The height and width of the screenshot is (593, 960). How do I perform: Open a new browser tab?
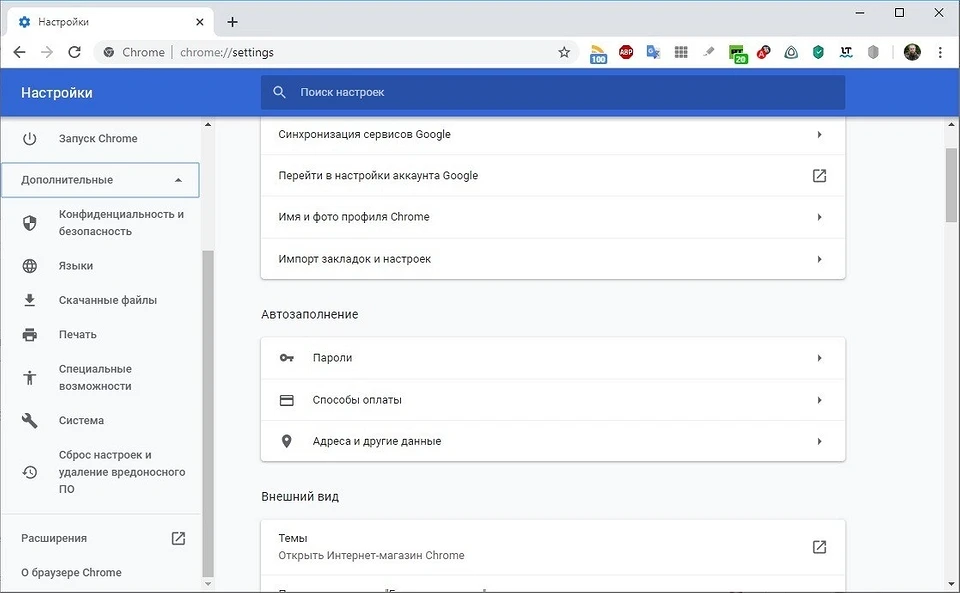tap(233, 21)
